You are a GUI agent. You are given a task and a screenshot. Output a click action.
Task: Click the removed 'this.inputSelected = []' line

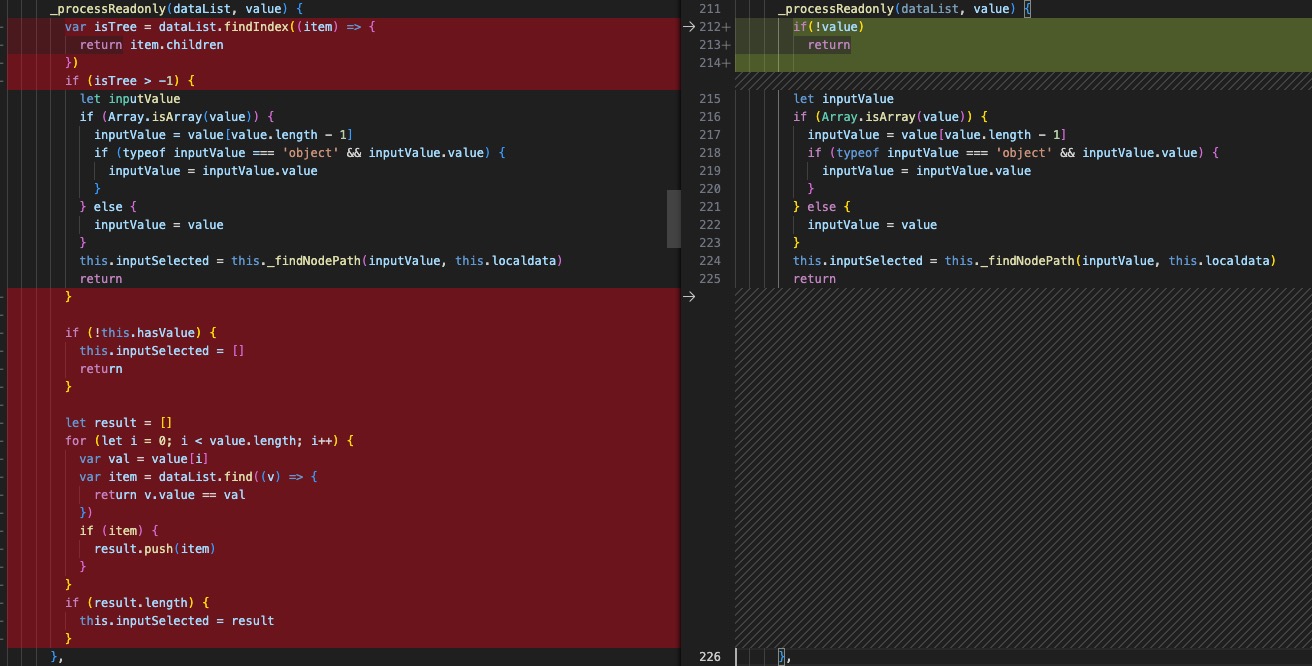[162, 351]
